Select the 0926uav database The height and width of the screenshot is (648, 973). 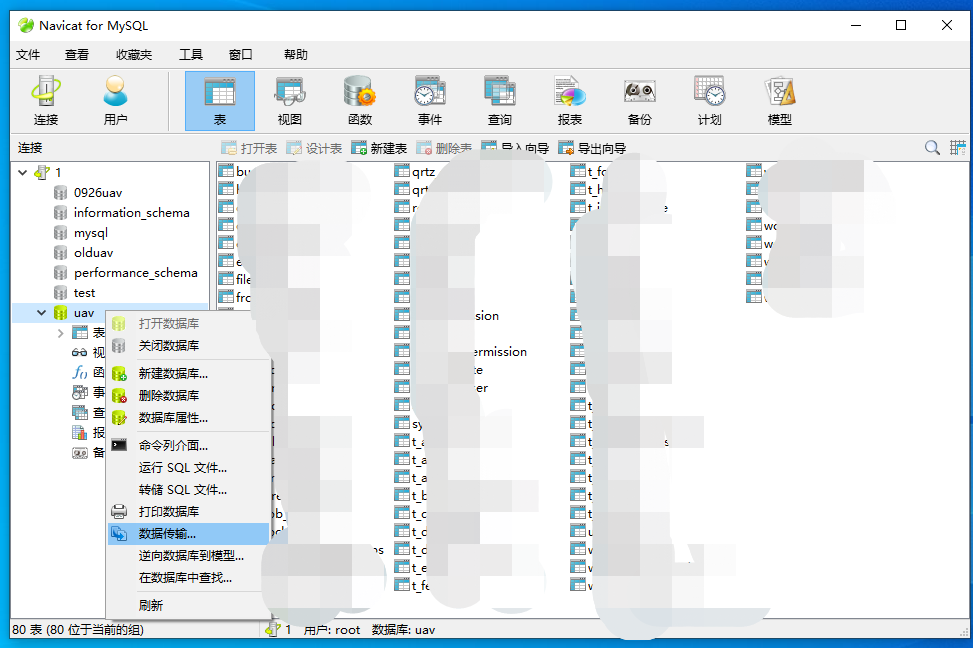pyautogui.click(x=98, y=192)
